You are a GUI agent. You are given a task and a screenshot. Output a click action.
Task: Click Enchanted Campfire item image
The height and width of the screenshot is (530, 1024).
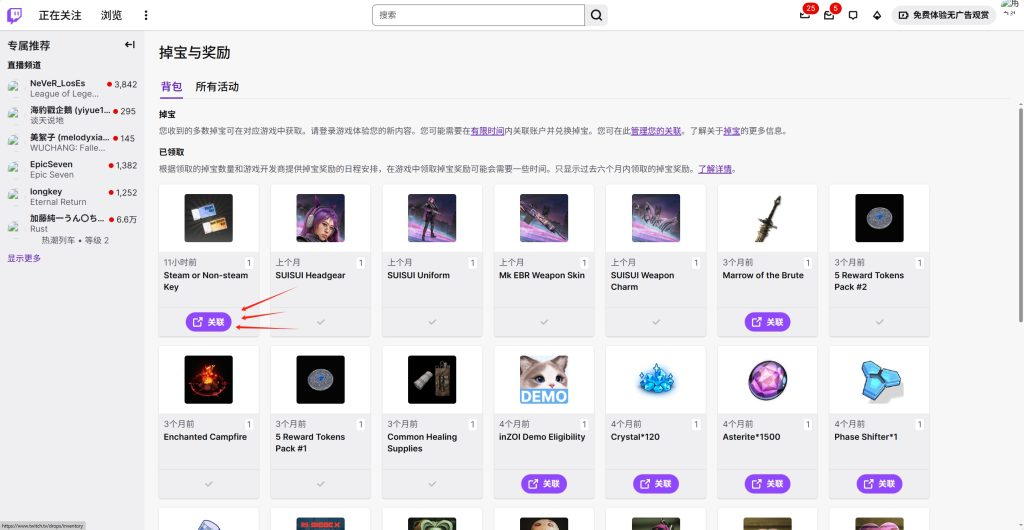208,379
